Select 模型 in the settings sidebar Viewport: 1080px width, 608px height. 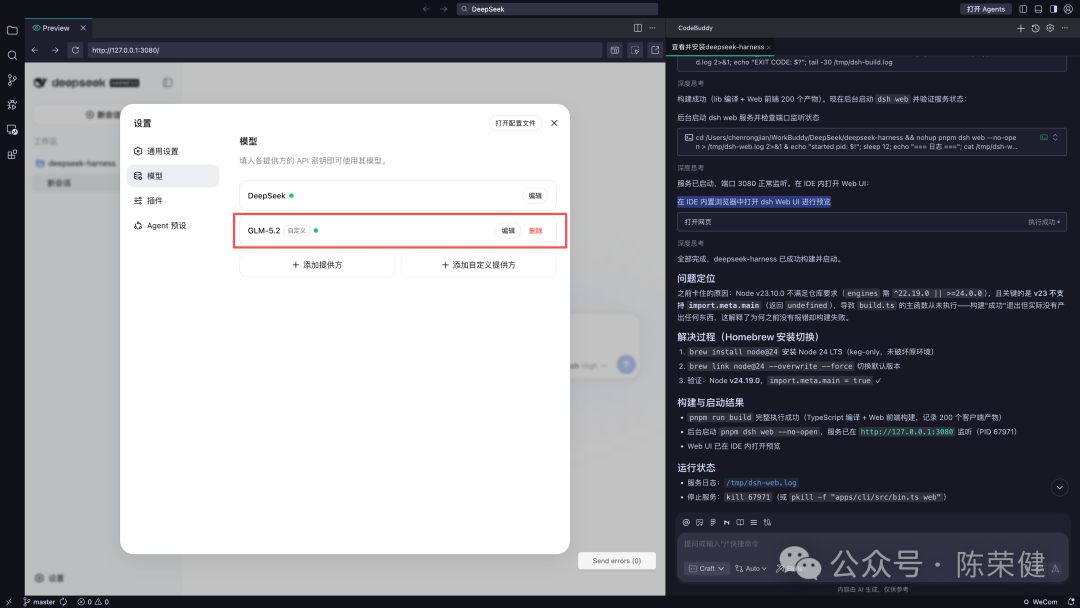click(173, 176)
